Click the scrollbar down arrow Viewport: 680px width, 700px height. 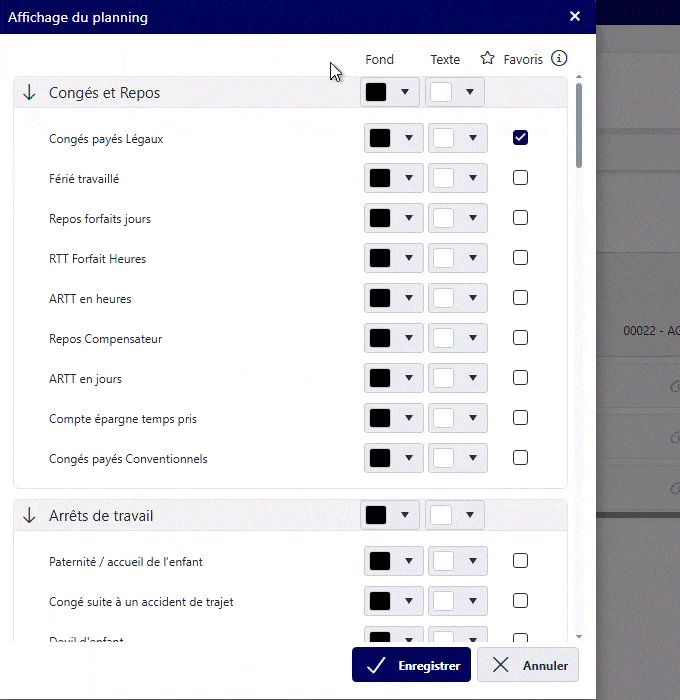579,637
